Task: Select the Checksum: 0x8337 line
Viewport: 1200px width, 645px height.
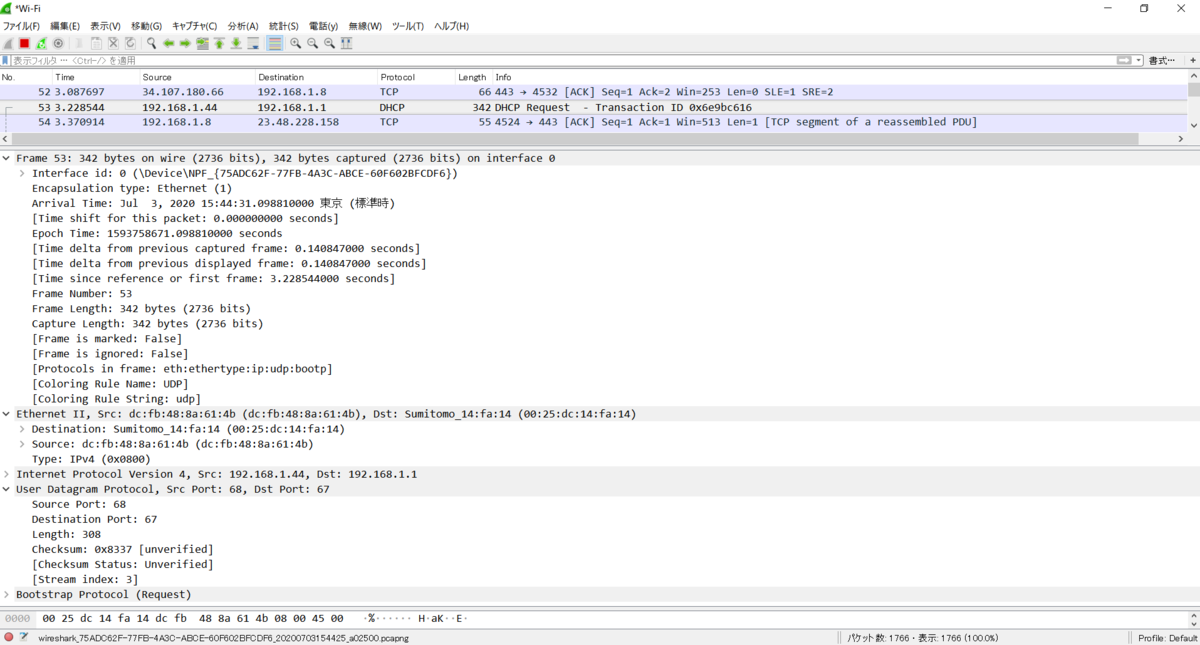Action: (x=122, y=549)
